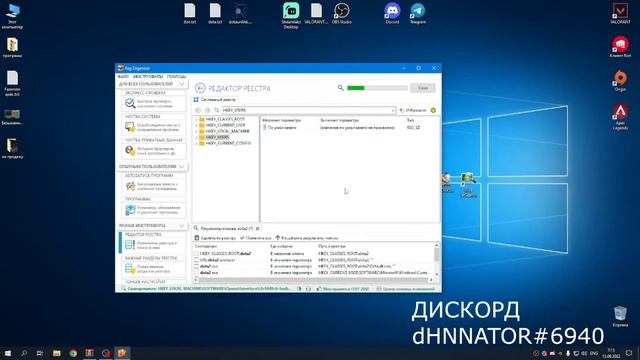Viewport: 640px width, 360px height.
Task: Open the Избранное favorites button
Action: point(413,110)
